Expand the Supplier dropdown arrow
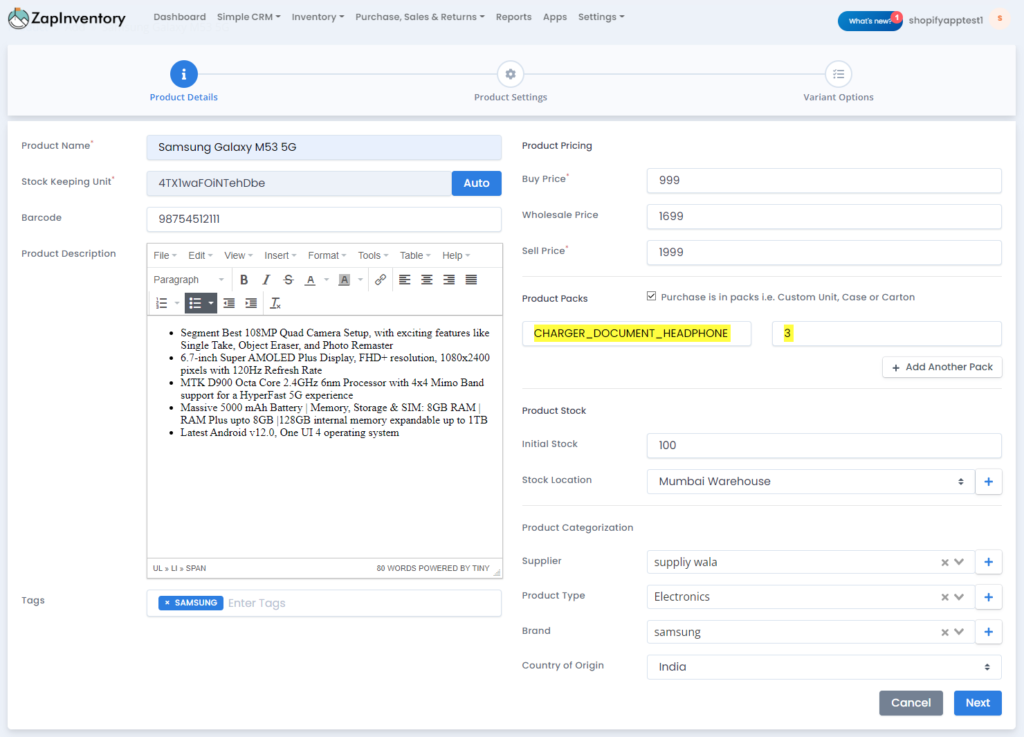 [x=959, y=562]
